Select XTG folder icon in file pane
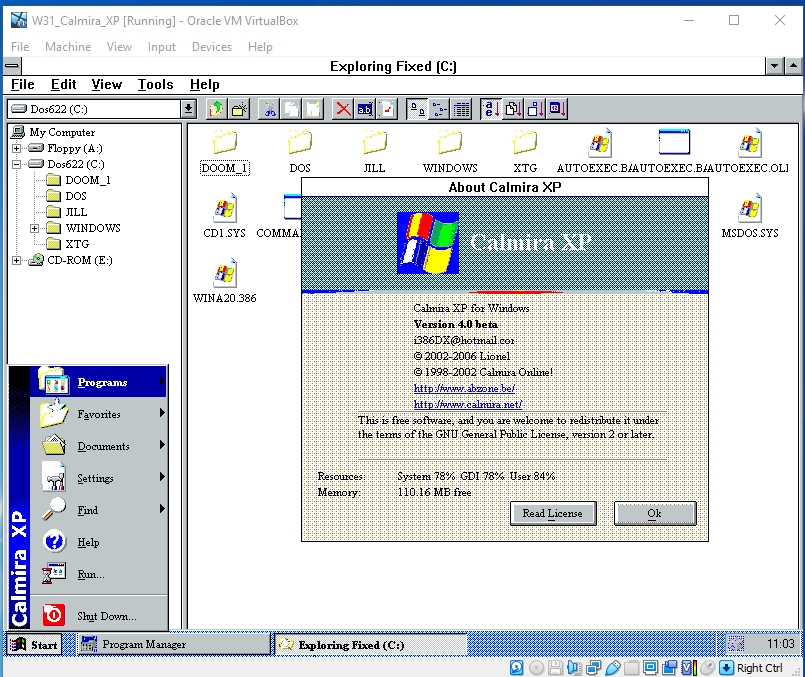Image resolution: width=805 pixels, height=677 pixels. 525,151
